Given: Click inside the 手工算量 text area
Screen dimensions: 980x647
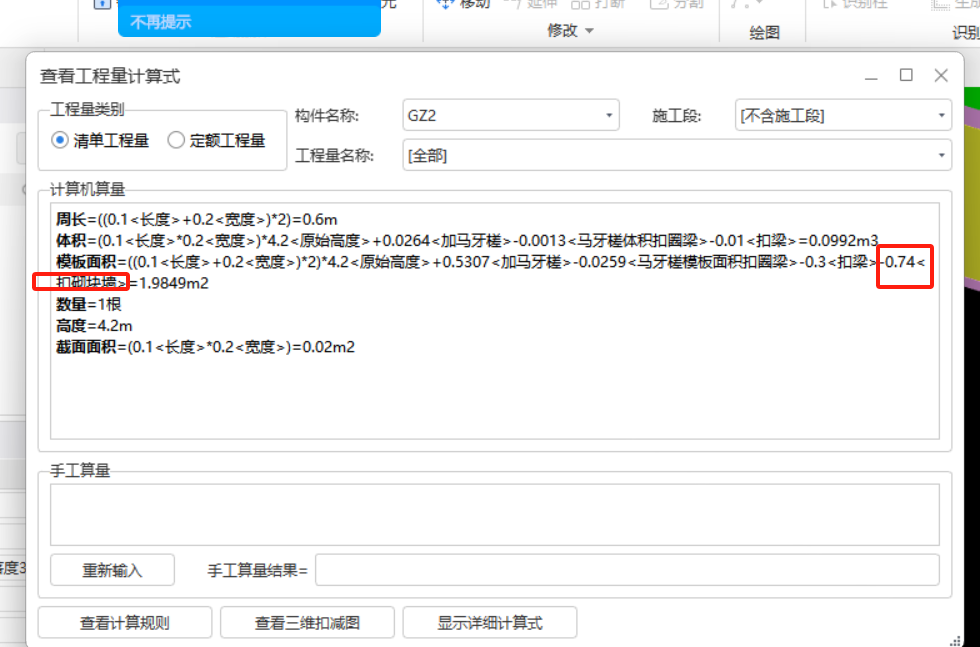Looking at the screenshot, I should tap(494, 514).
